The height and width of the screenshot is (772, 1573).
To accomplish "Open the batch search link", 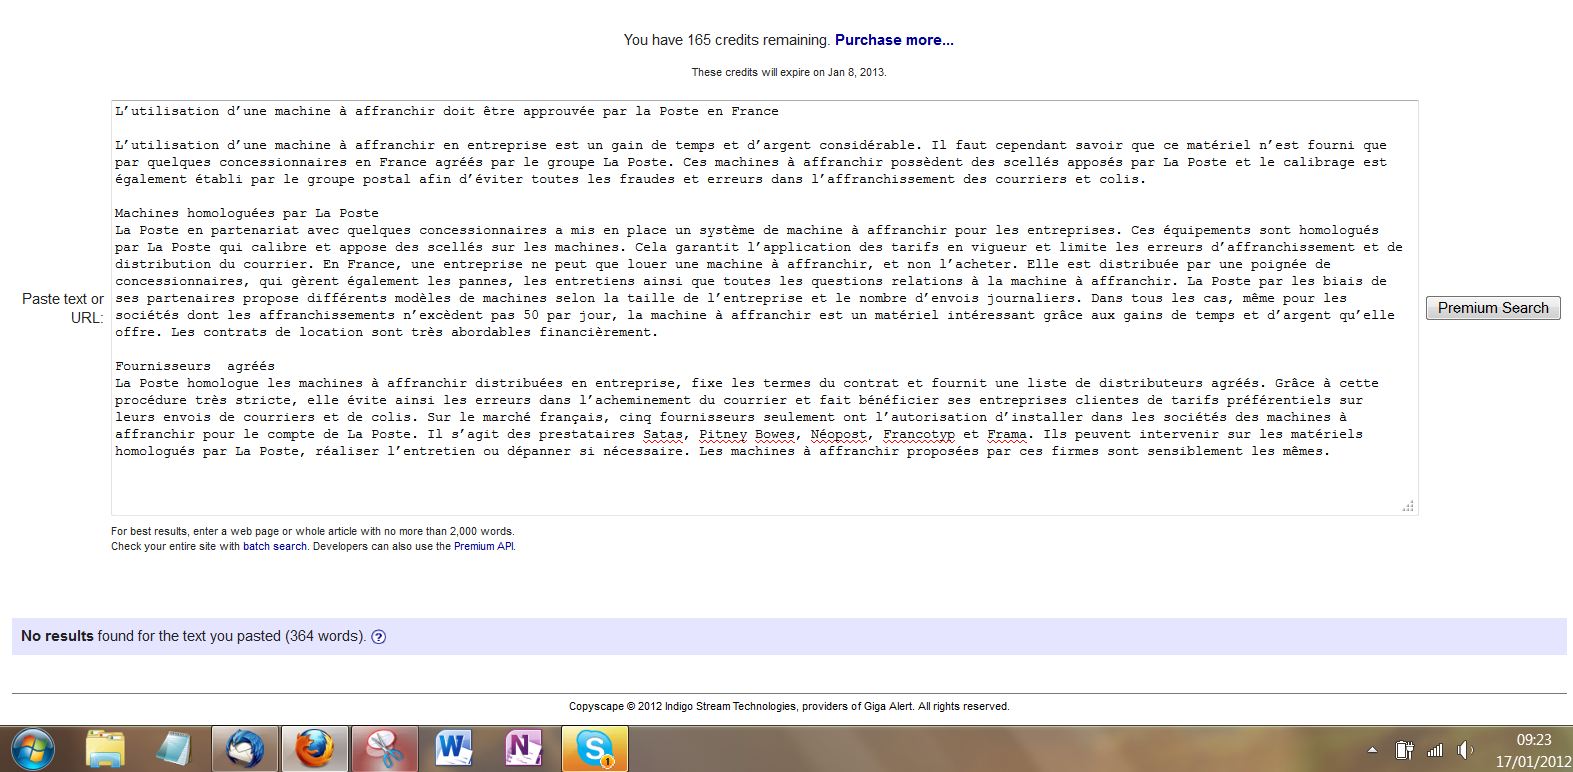I will (275, 547).
